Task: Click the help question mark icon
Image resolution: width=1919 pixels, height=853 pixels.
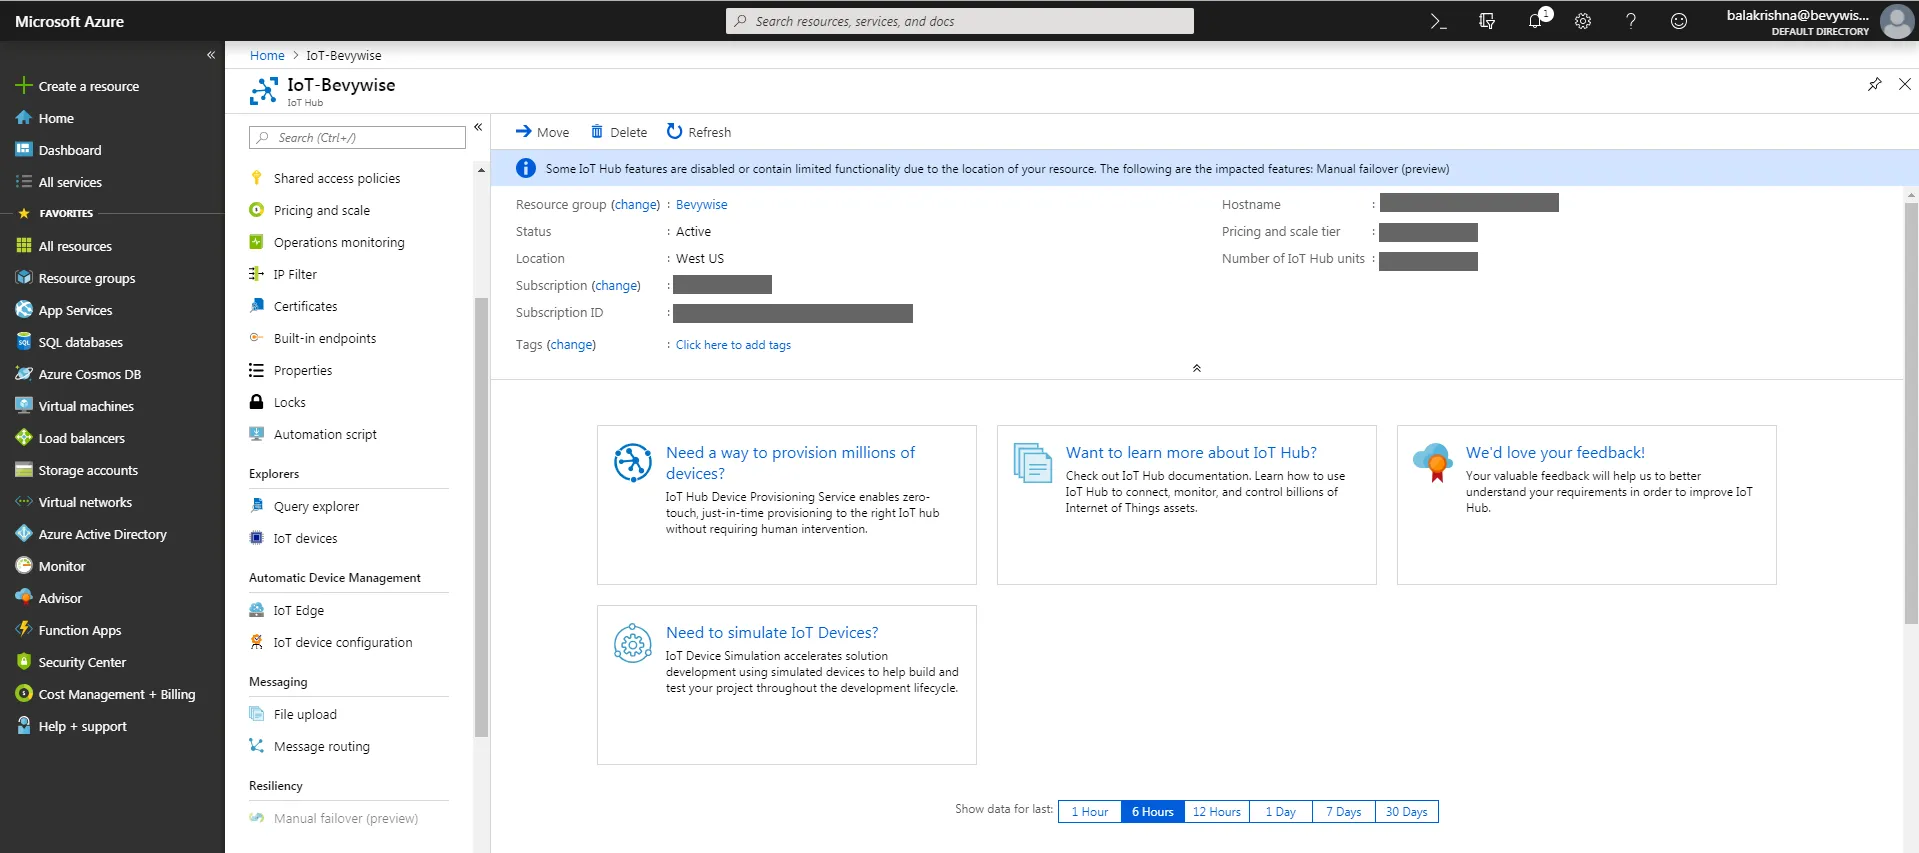Action: pyautogui.click(x=1631, y=21)
